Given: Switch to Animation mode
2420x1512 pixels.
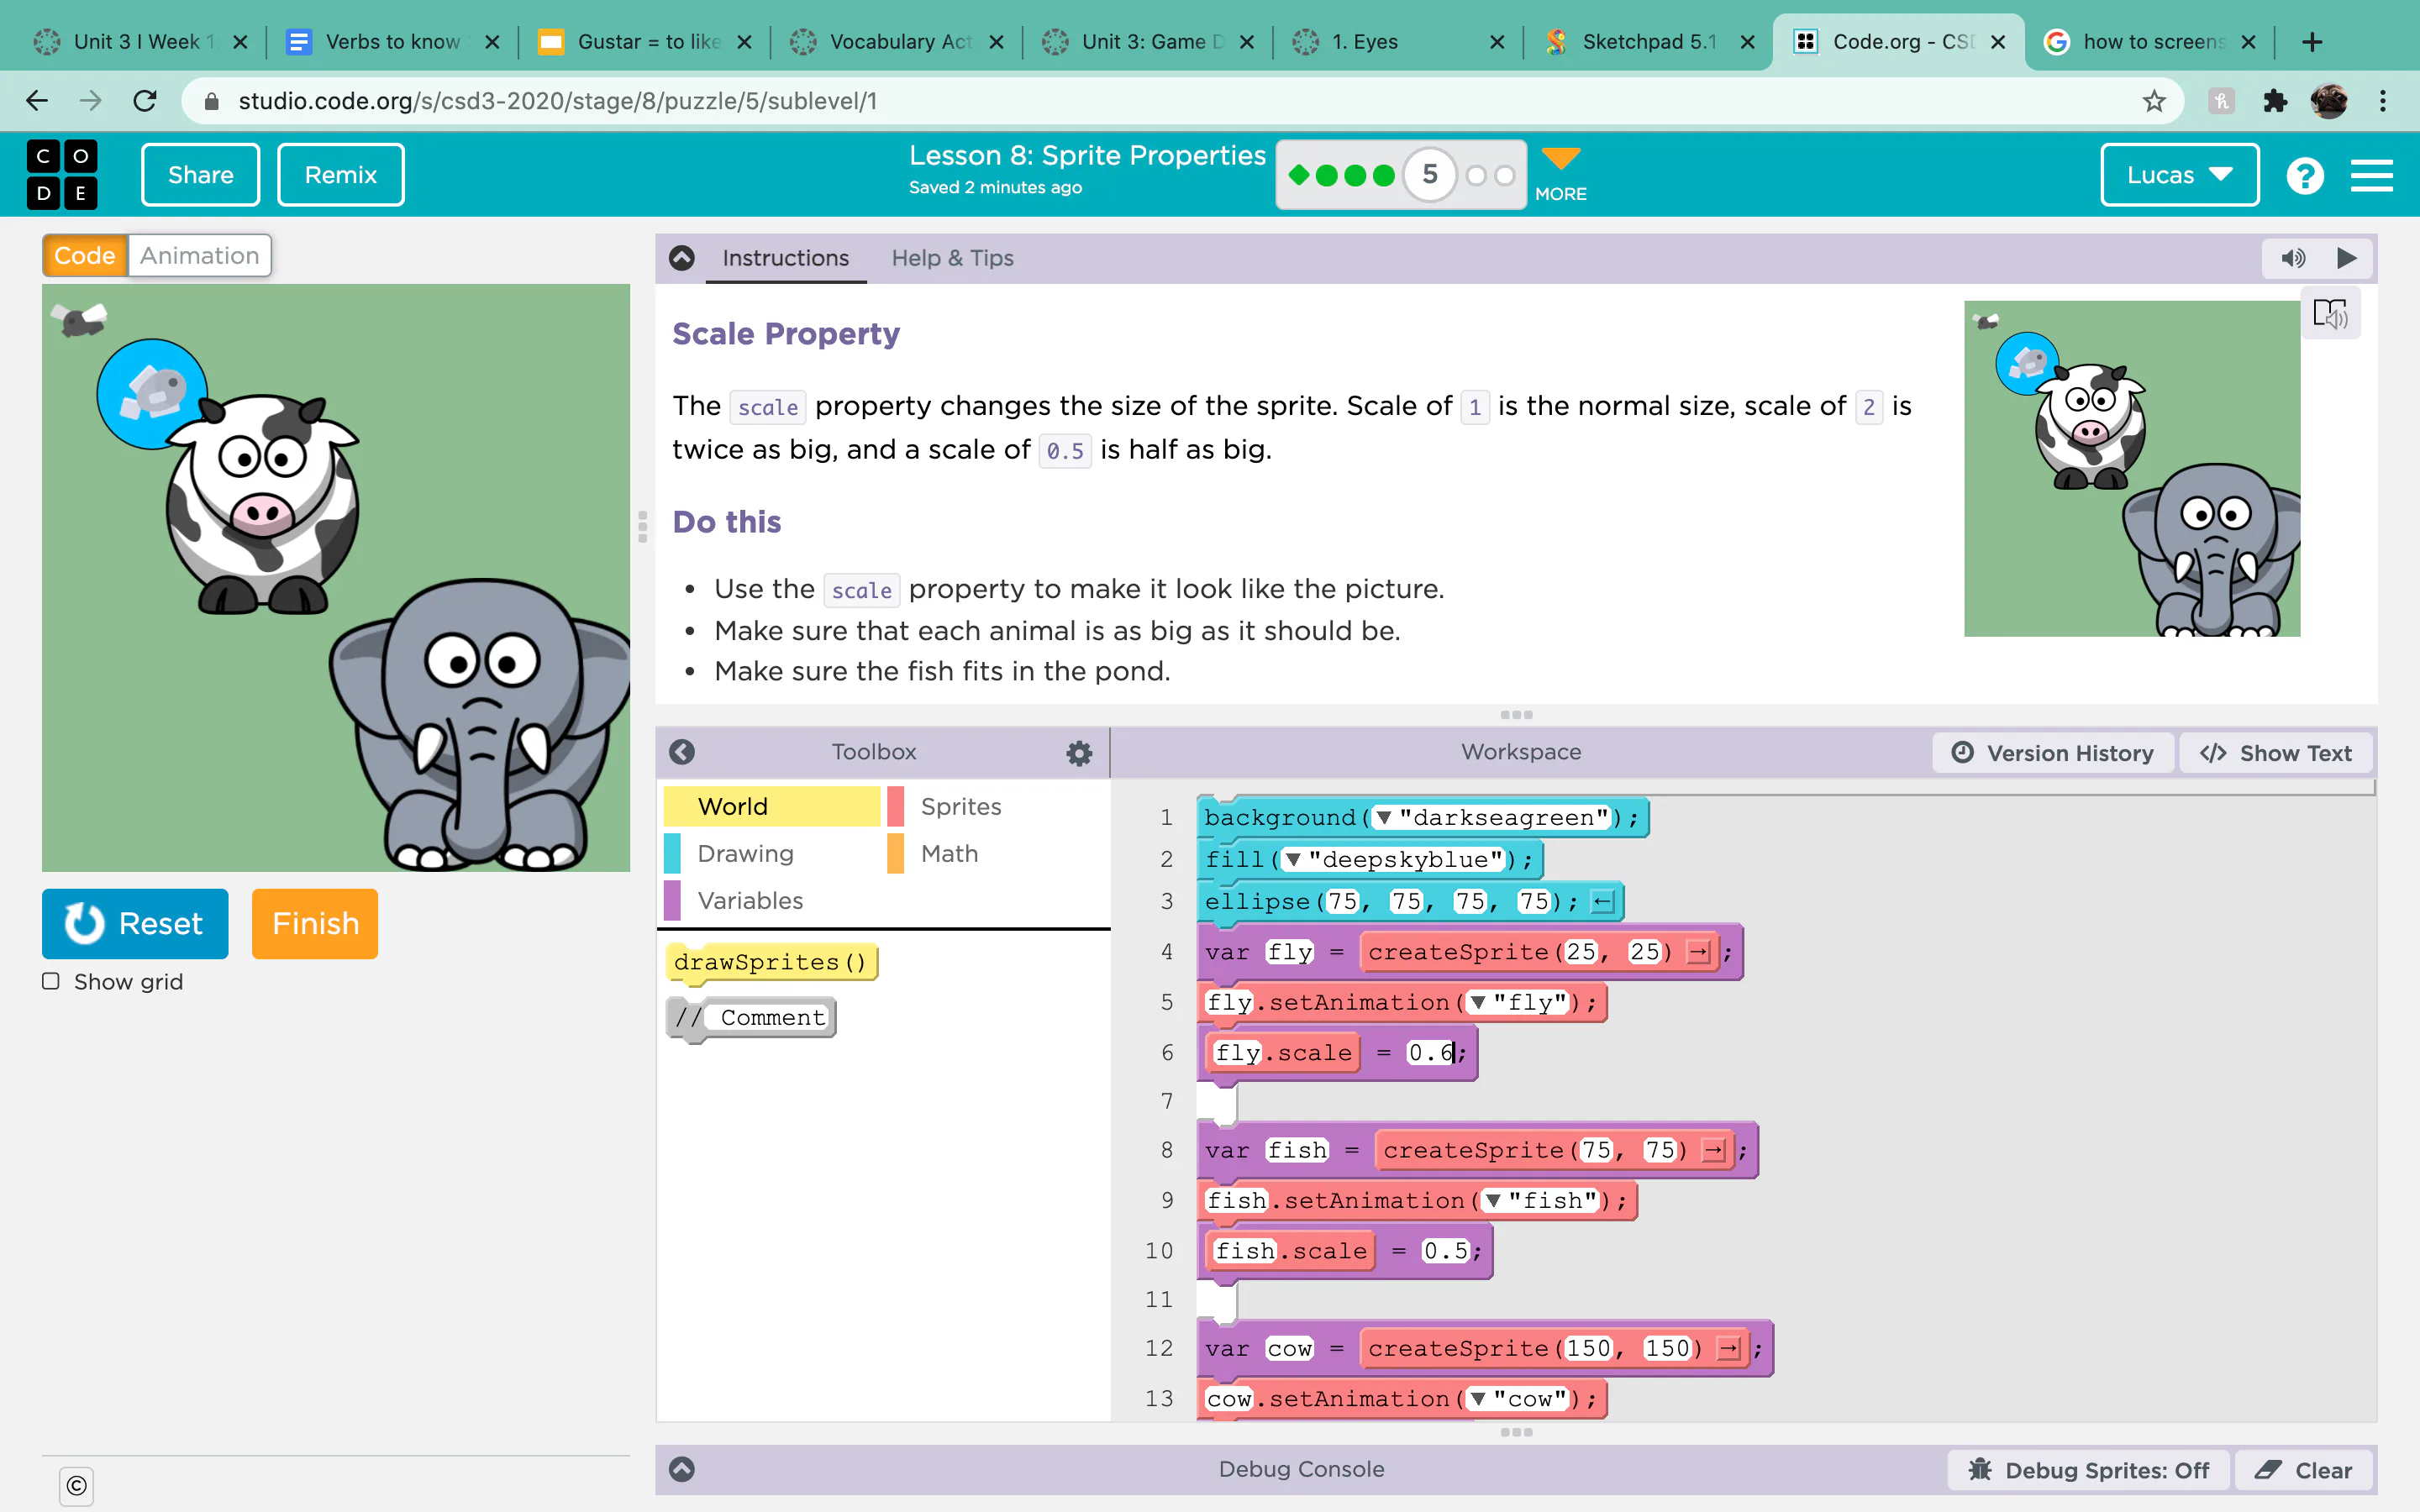Looking at the screenshot, I should point(199,255).
